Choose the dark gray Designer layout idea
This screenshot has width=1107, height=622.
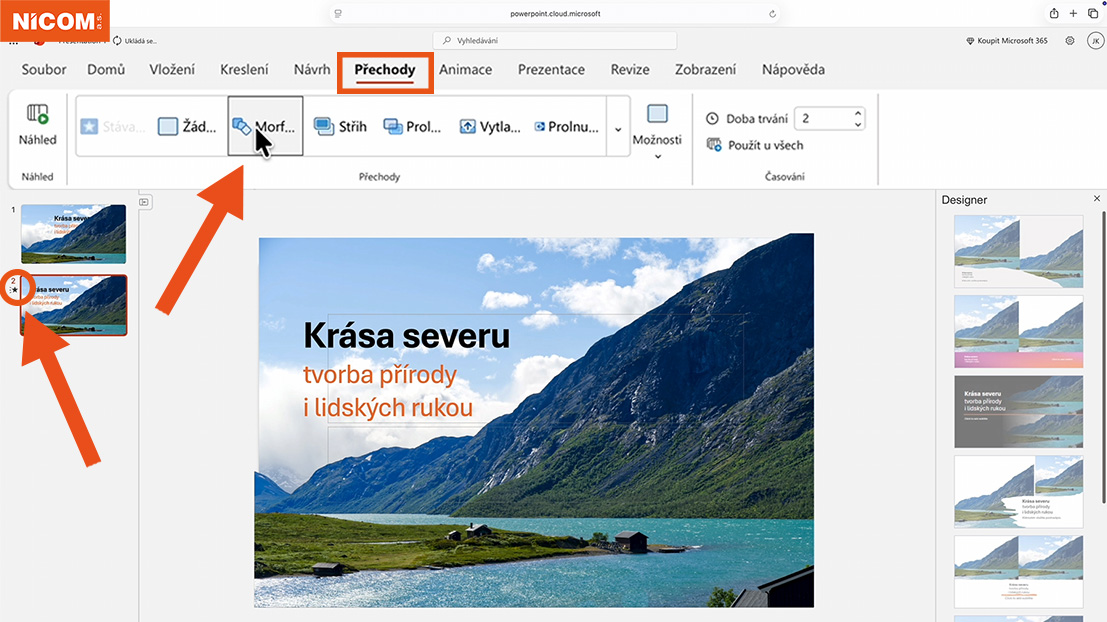(x=1018, y=412)
